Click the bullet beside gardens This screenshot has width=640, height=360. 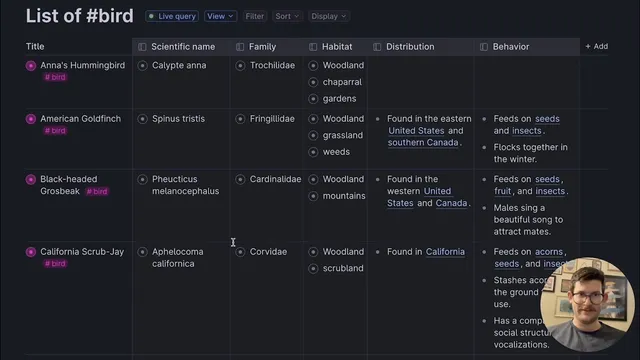tap(313, 99)
